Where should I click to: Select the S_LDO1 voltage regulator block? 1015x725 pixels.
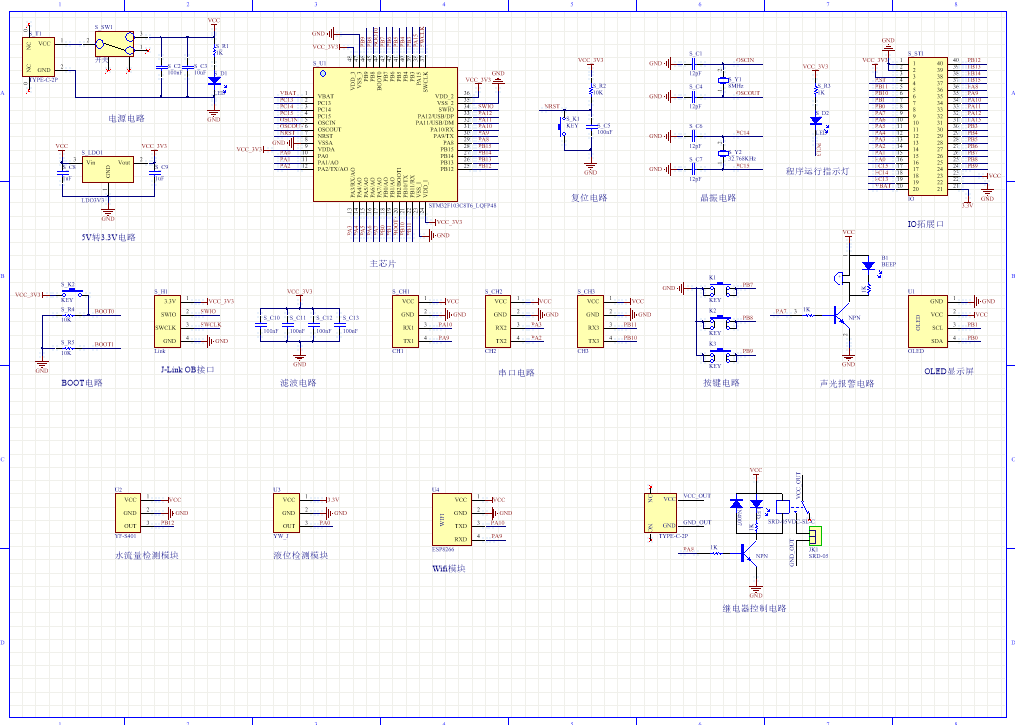coord(108,169)
